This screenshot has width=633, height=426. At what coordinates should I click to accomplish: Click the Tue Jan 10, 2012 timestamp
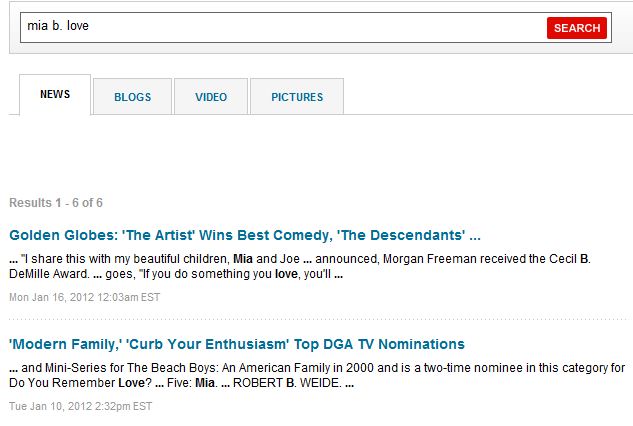pyautogui.click(x=80, y=406)
